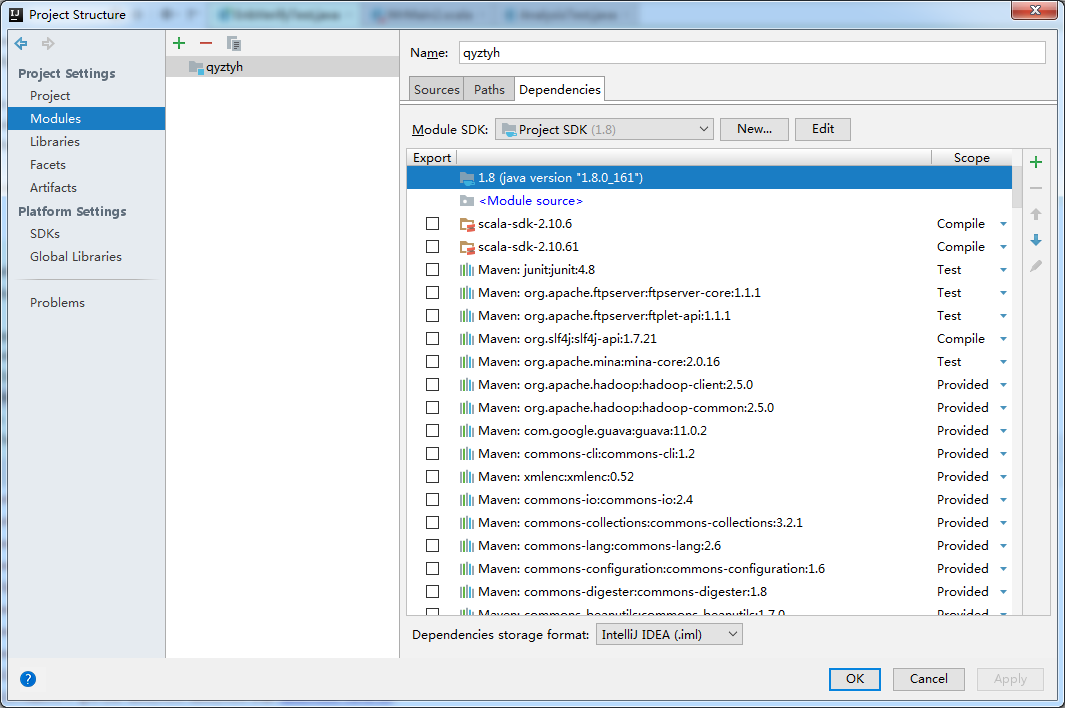1065x708 pixels.
Task: Remove the selected module with minus icon
Action: click(x=206, y=43)
